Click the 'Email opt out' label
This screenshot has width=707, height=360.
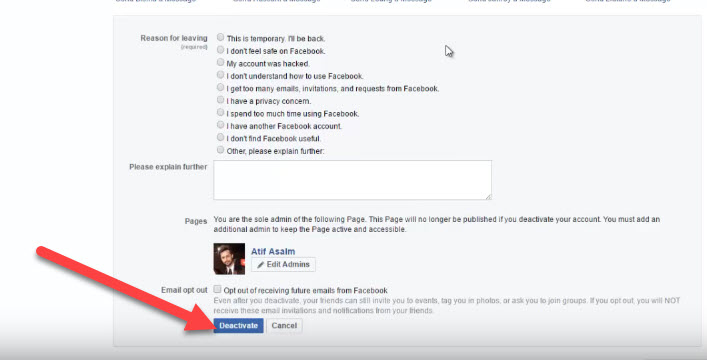pyautogui.click(x=184, y=290)
